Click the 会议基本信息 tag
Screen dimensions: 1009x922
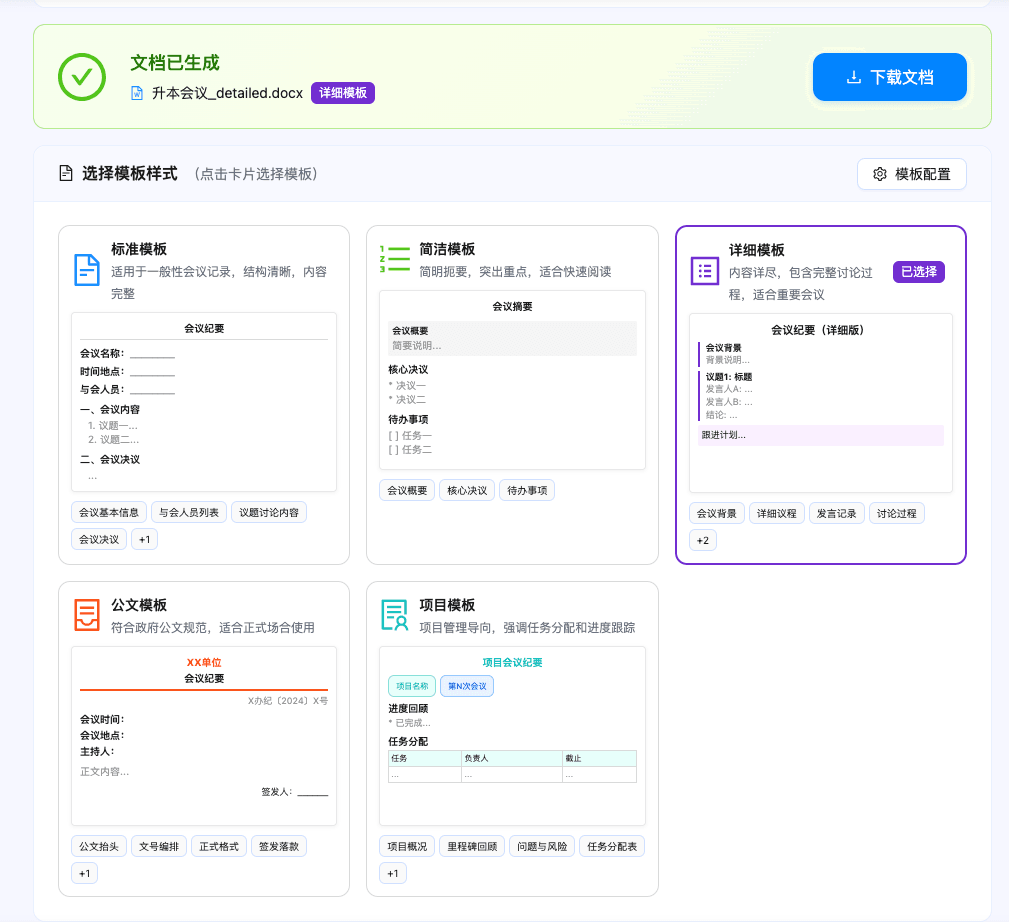pyautogui.click(x=109, y=512)
